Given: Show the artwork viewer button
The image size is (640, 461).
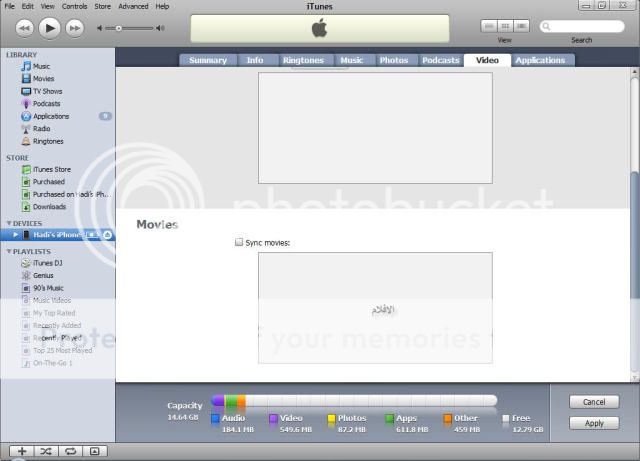Looking at the screenshot, I should click(95, 451).
